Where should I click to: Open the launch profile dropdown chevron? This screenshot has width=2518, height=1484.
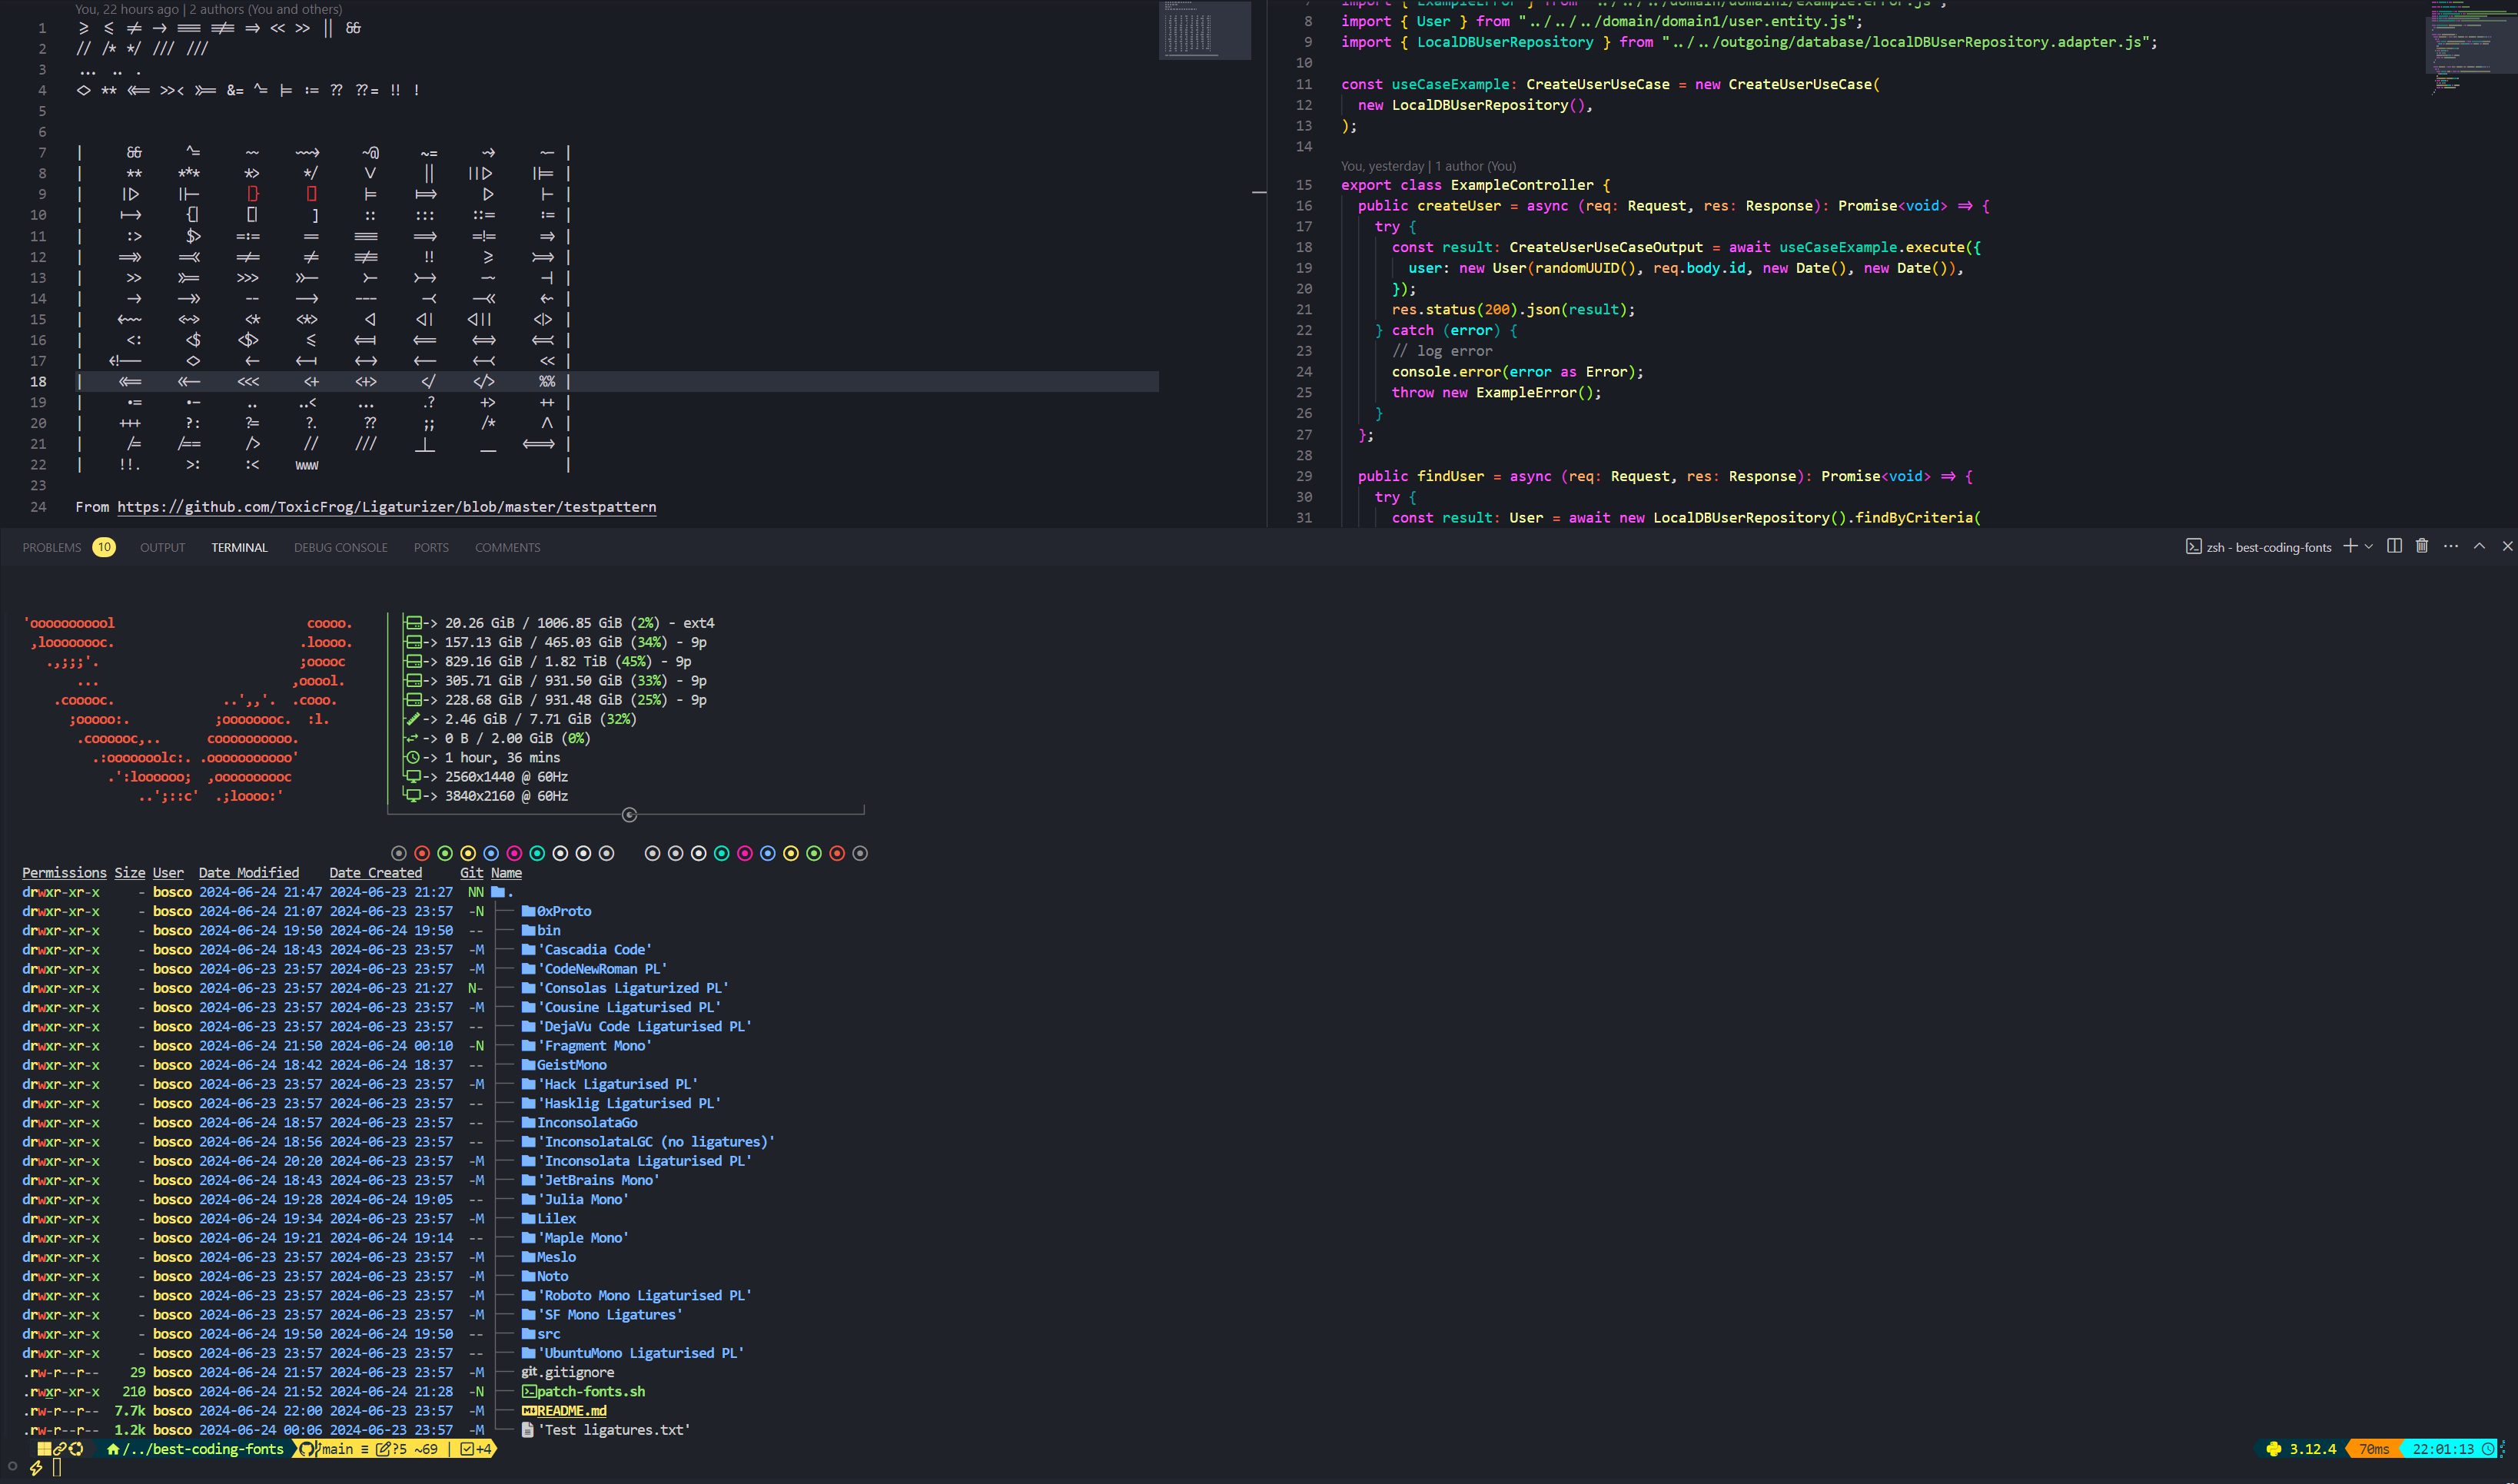pyautogui.click(x=2368, y=547)
